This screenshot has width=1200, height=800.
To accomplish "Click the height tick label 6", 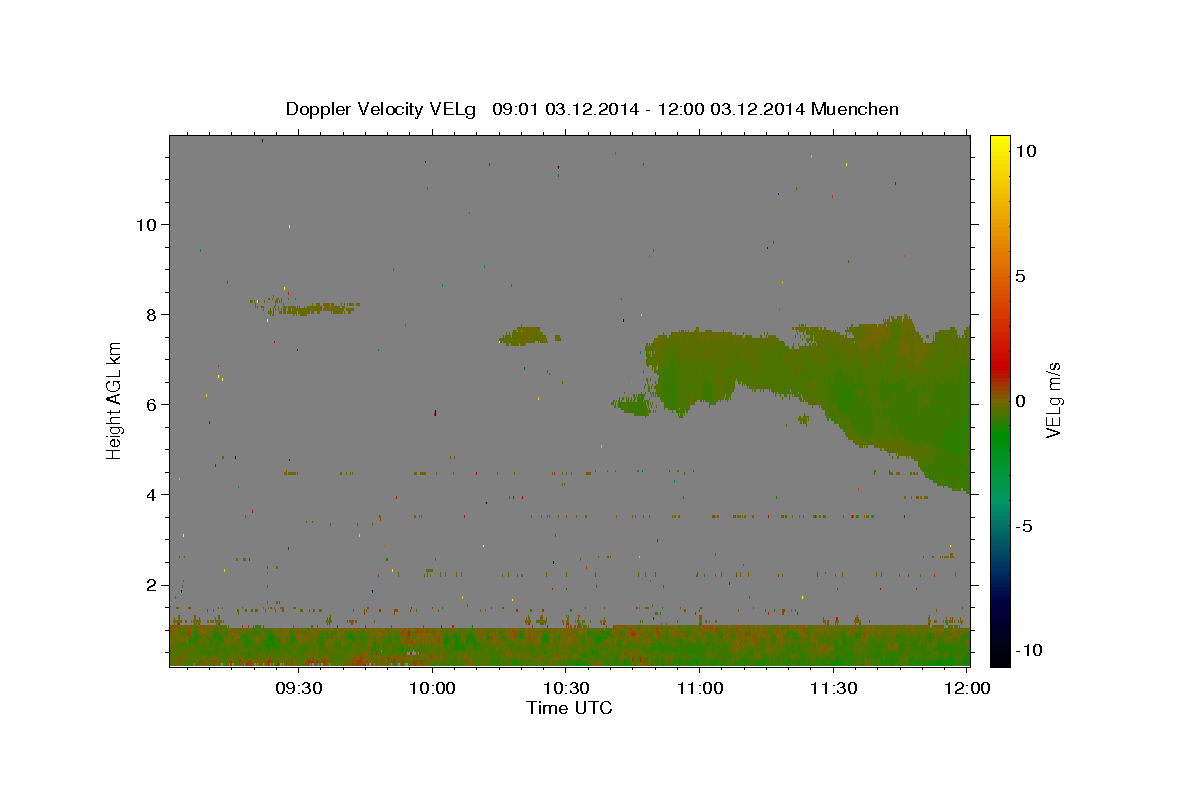I will point(151,404).
